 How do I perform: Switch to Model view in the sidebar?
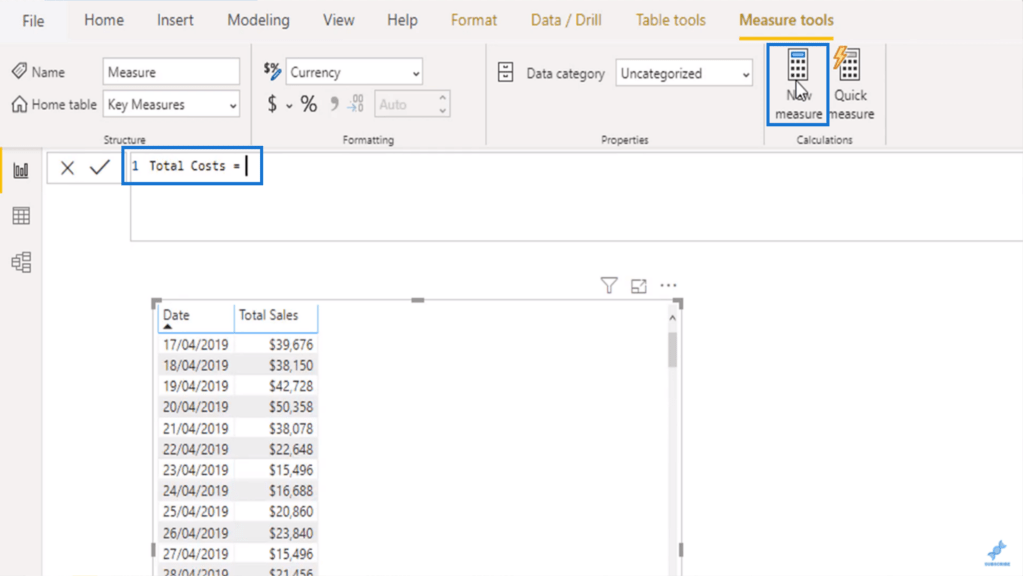pos(21,262)
